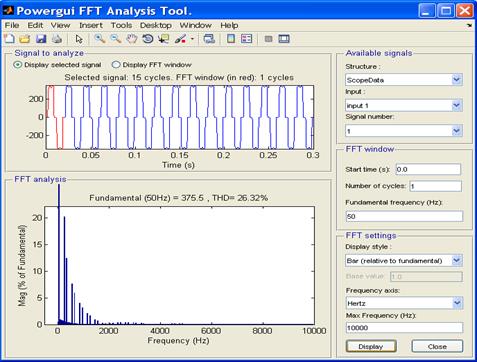
Task: Click the Show Plot Tools icon
Action: [284, 39]
